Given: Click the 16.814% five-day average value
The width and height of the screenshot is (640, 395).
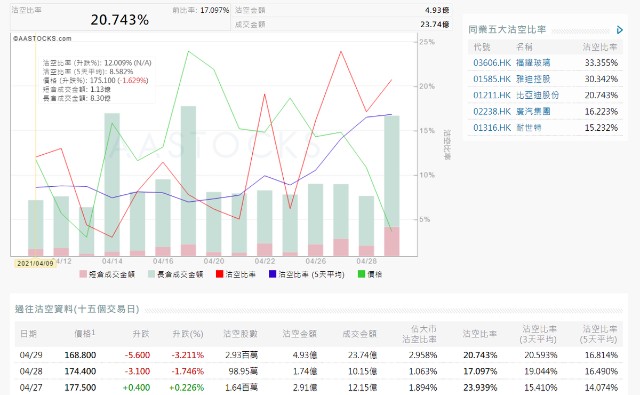Looking at the screenshot, I should [x=601, y=355].
